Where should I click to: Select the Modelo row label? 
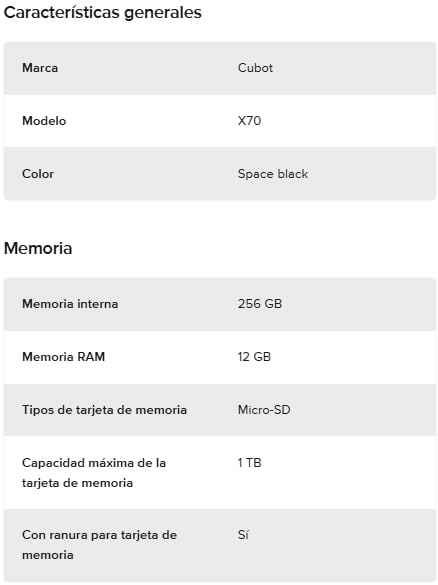(44, 121)
